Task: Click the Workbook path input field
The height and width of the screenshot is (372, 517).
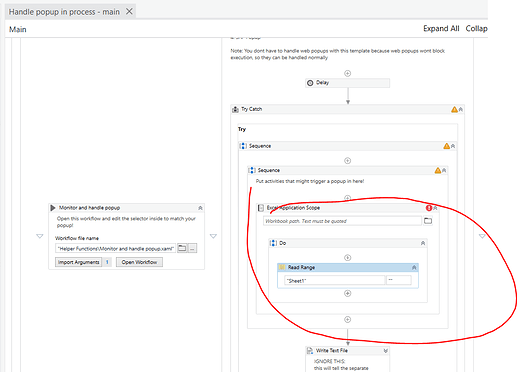Action: click(x=342, y=221)
